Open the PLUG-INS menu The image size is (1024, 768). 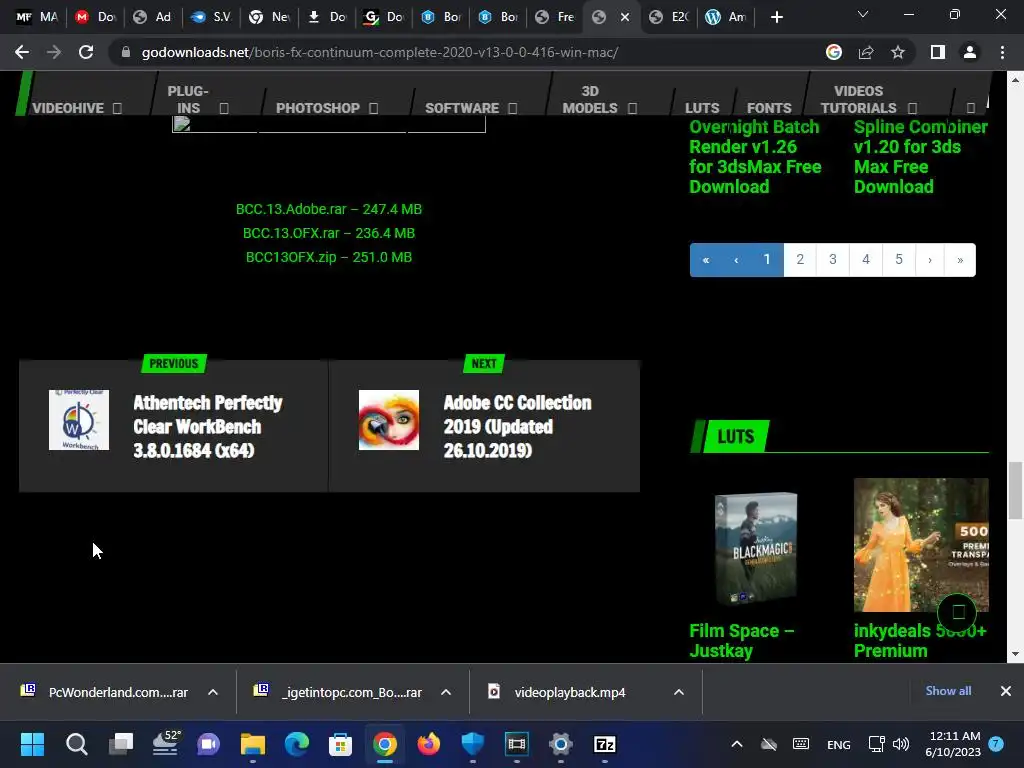(x=197, y=99)
